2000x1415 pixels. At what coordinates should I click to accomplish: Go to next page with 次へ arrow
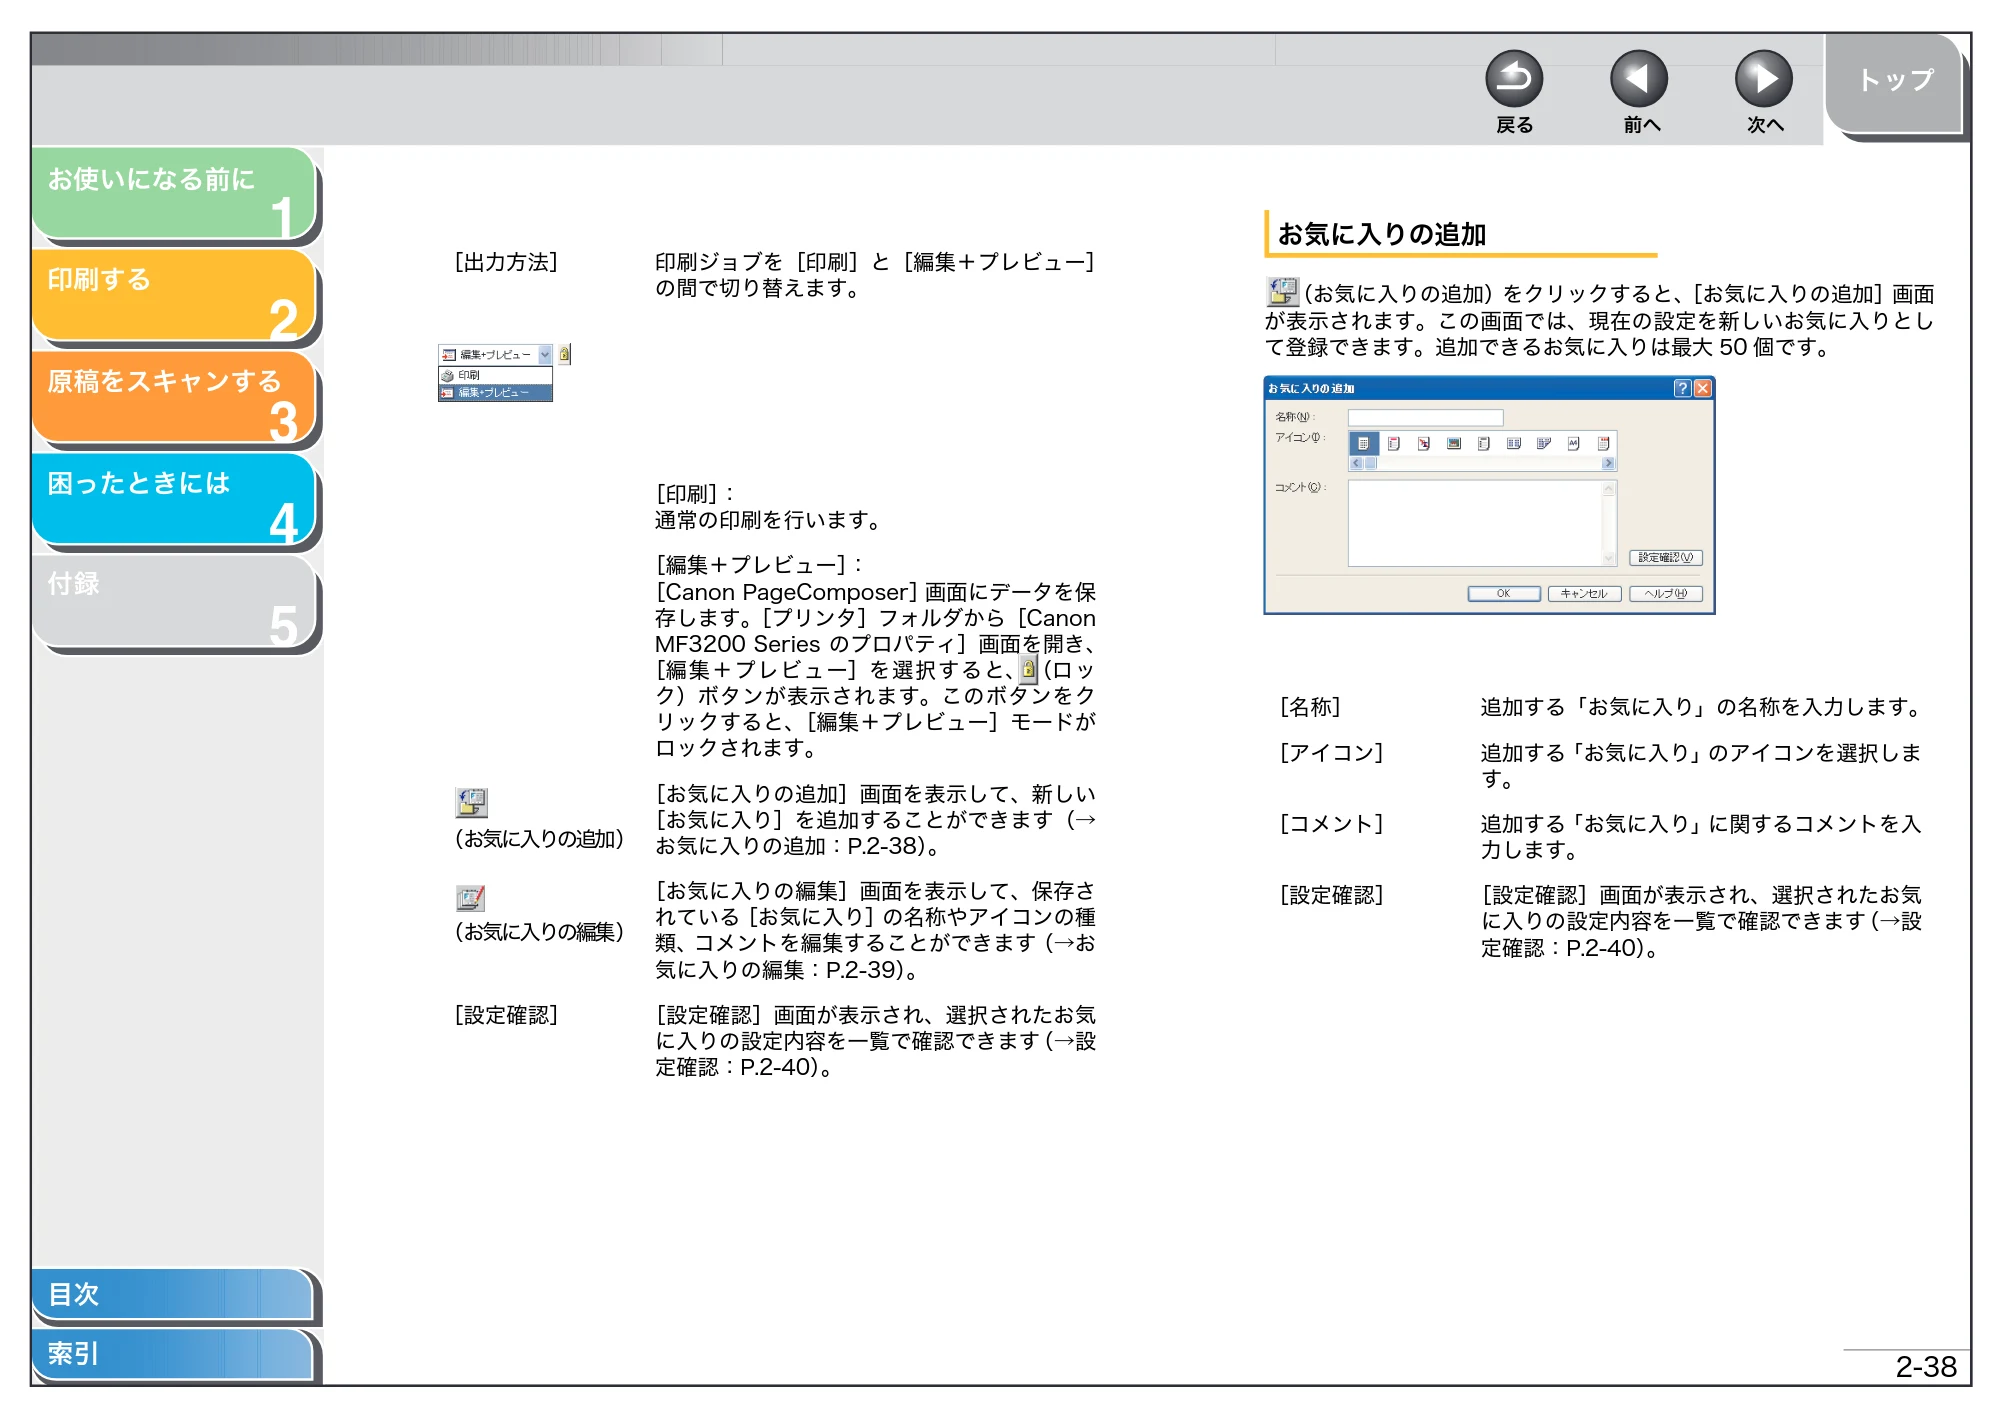pyautogui.click(x=1764, y=79)
